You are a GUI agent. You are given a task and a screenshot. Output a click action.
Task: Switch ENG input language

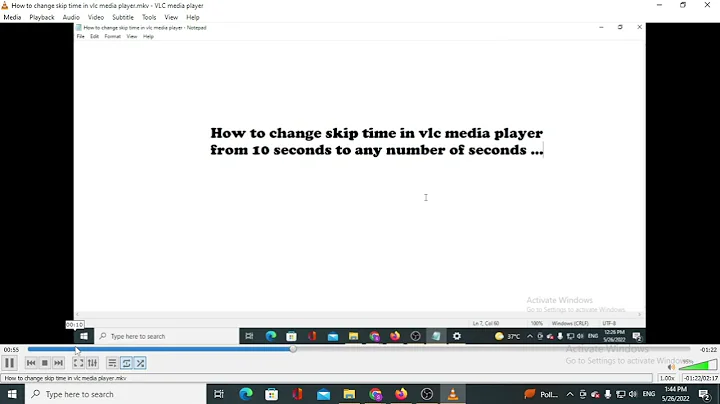649,394
